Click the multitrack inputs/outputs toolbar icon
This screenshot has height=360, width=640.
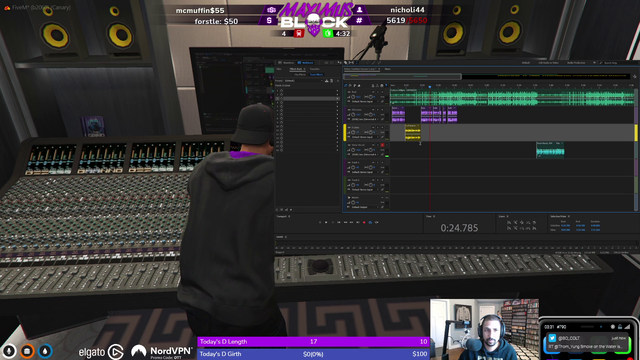(x=346, y=86)
